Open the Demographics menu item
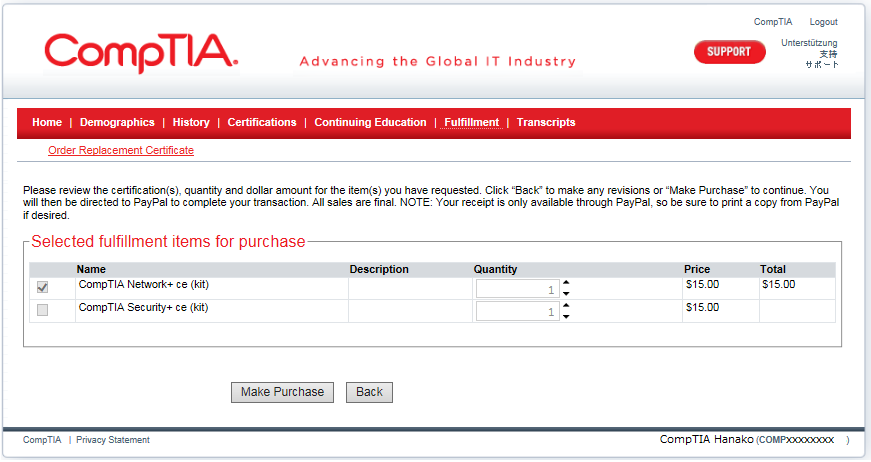 (117, 122)
